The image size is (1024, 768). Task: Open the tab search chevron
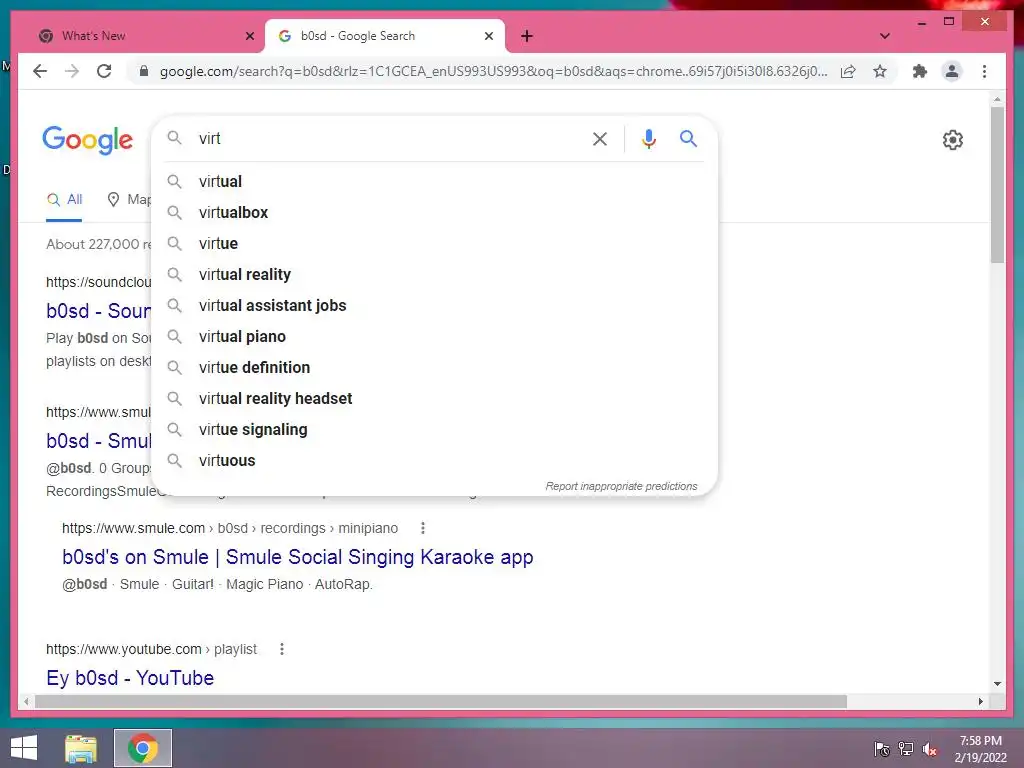[x=885, y=36]
